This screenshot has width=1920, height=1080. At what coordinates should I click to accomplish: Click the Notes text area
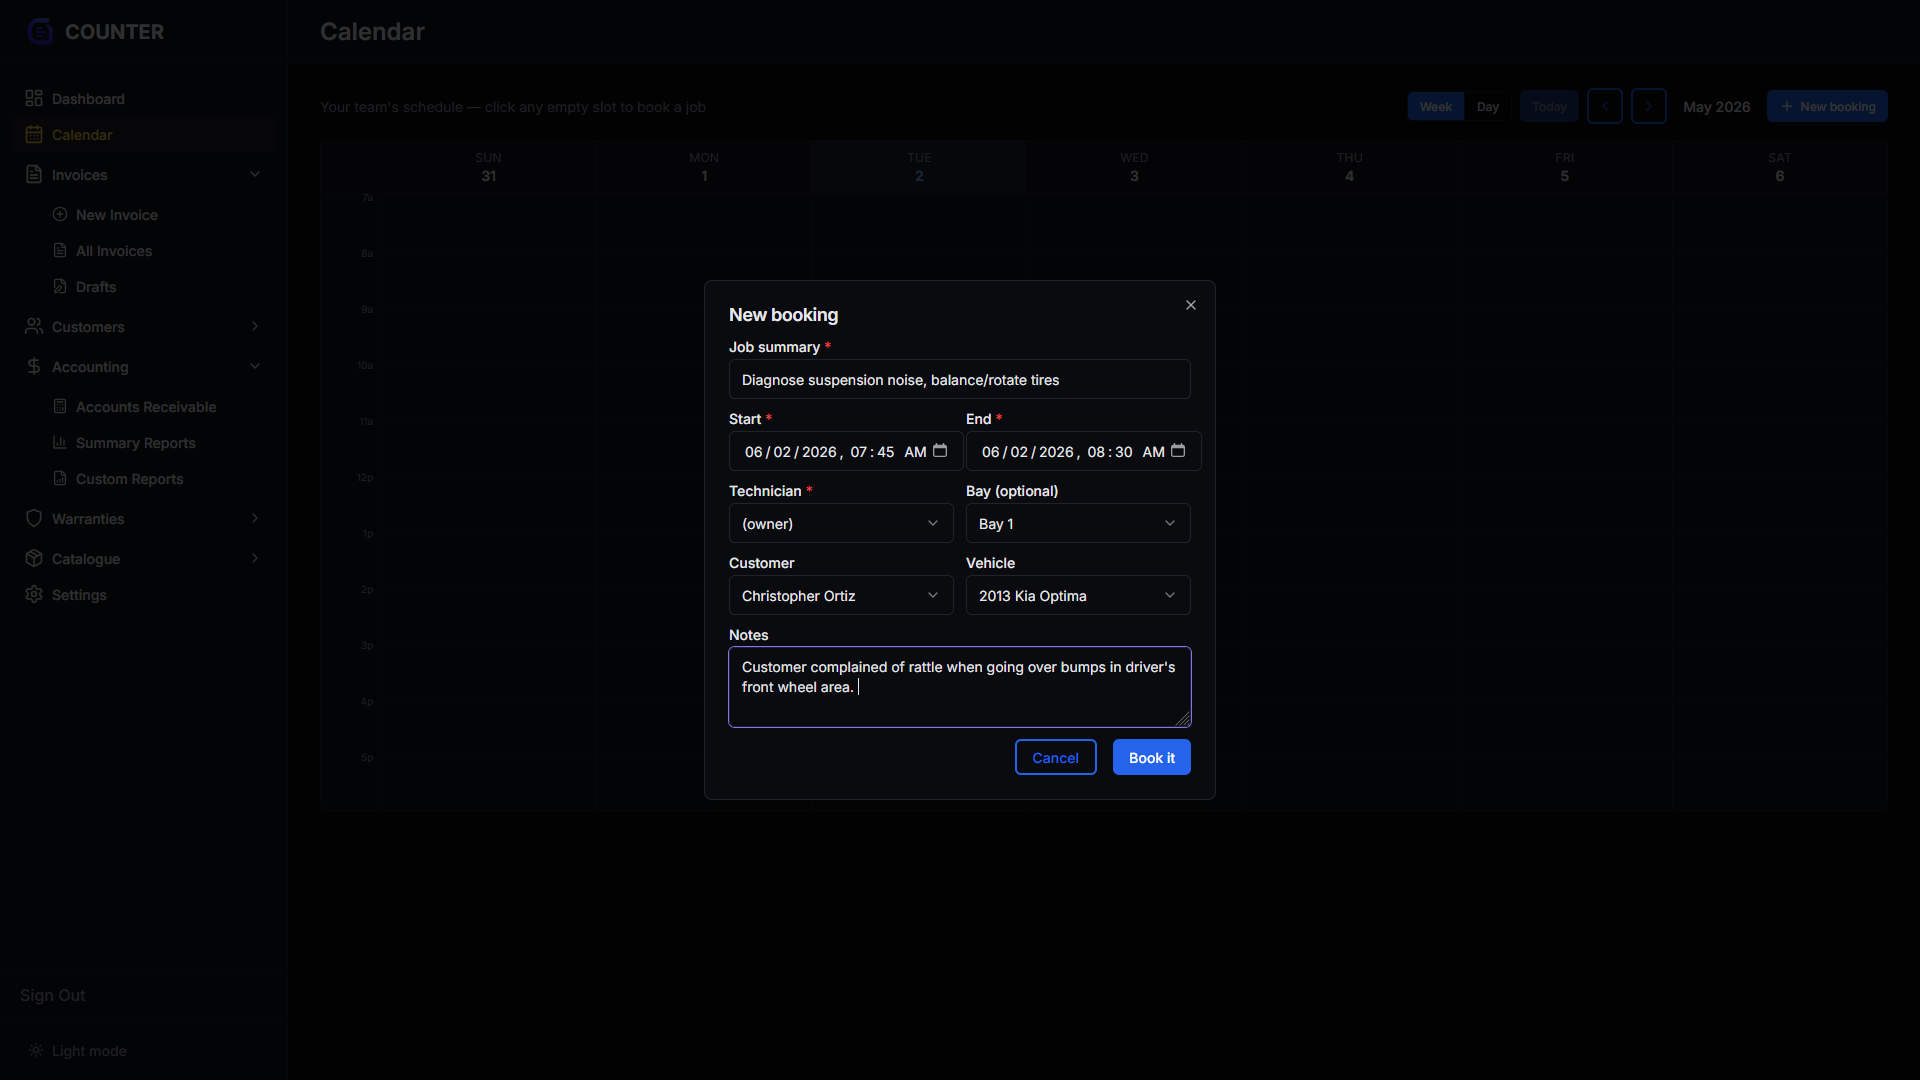(x=959, y=687)
